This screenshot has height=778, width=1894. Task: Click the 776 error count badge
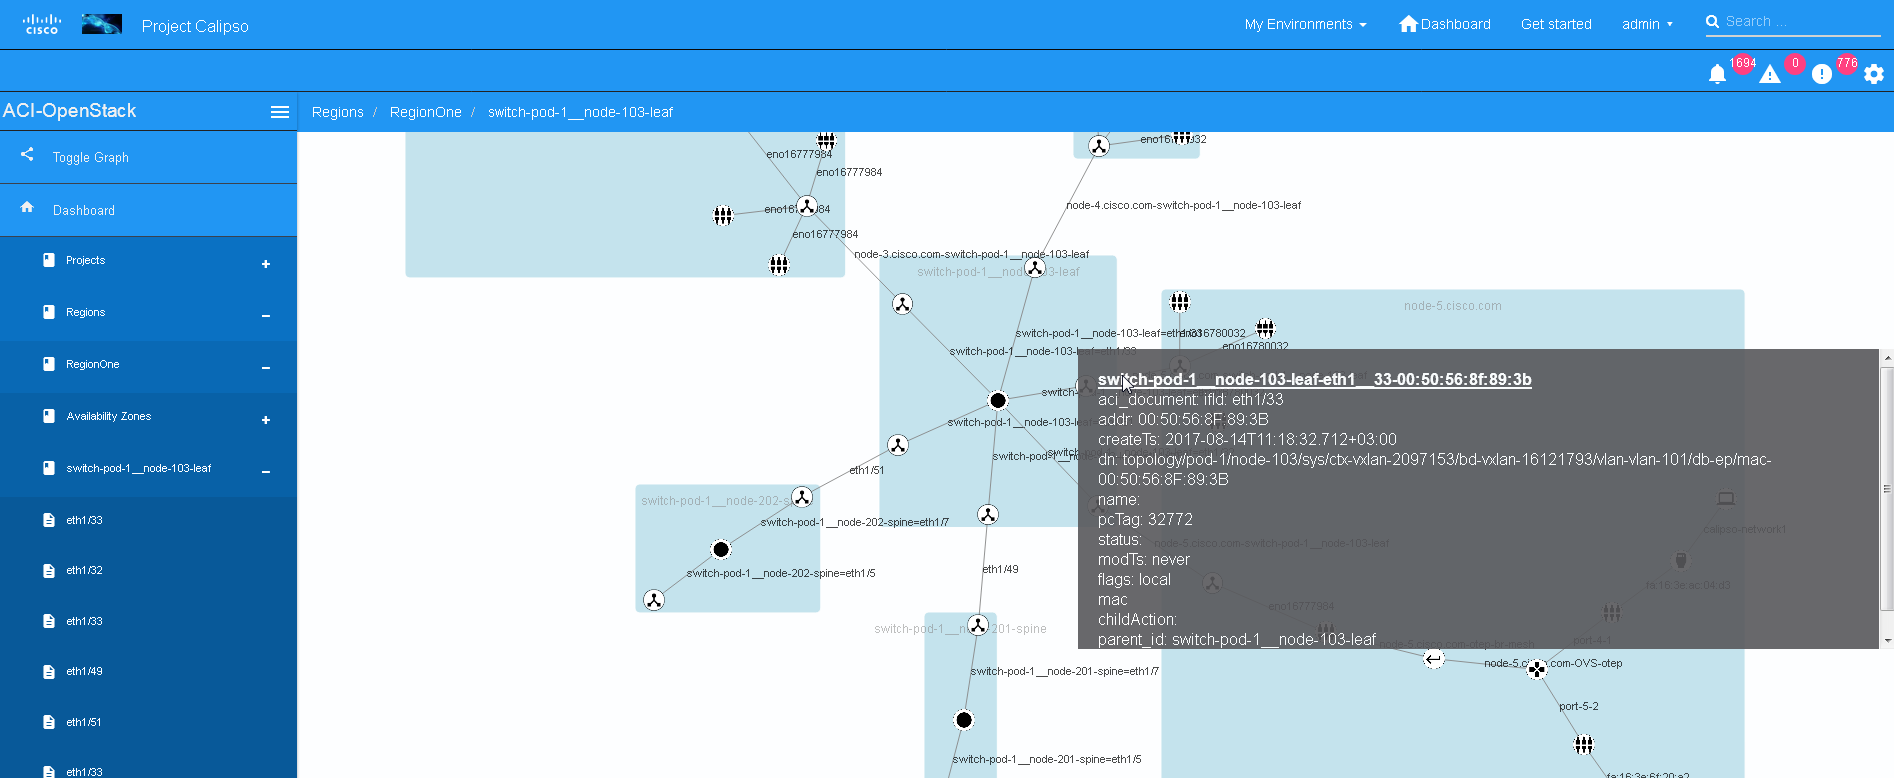[x=1847, y=63]
